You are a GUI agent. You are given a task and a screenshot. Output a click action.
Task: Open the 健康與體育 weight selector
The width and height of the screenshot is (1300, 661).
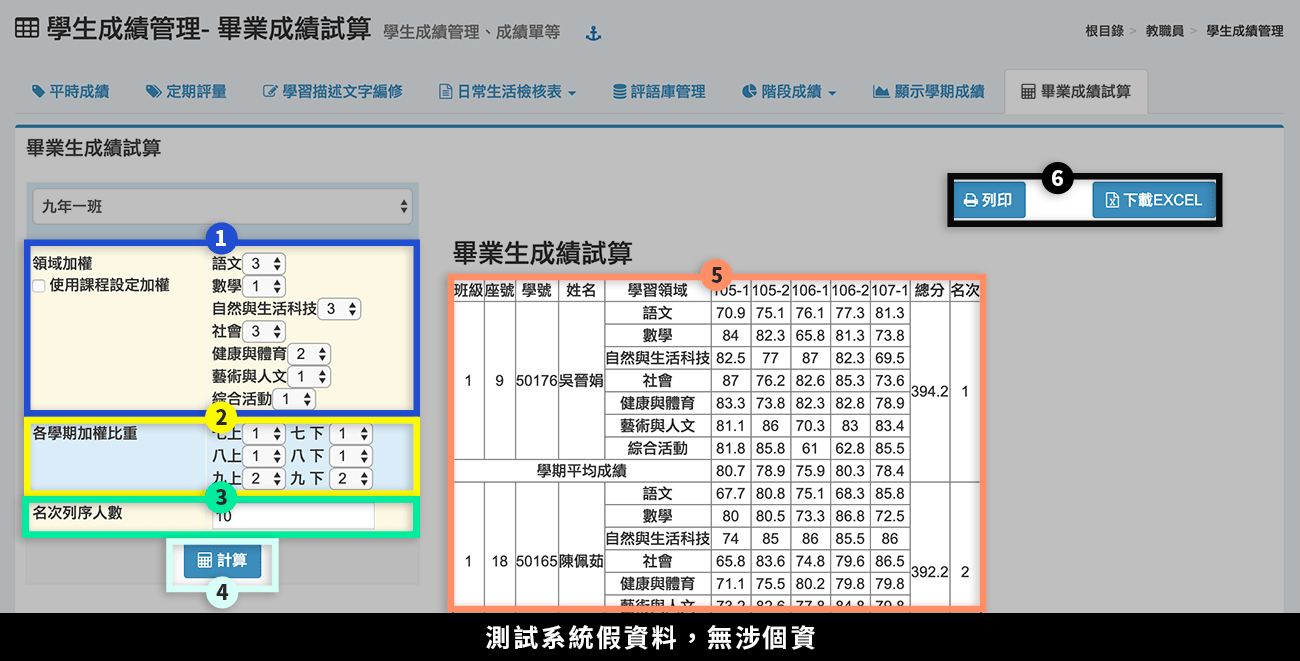(309, 354)
